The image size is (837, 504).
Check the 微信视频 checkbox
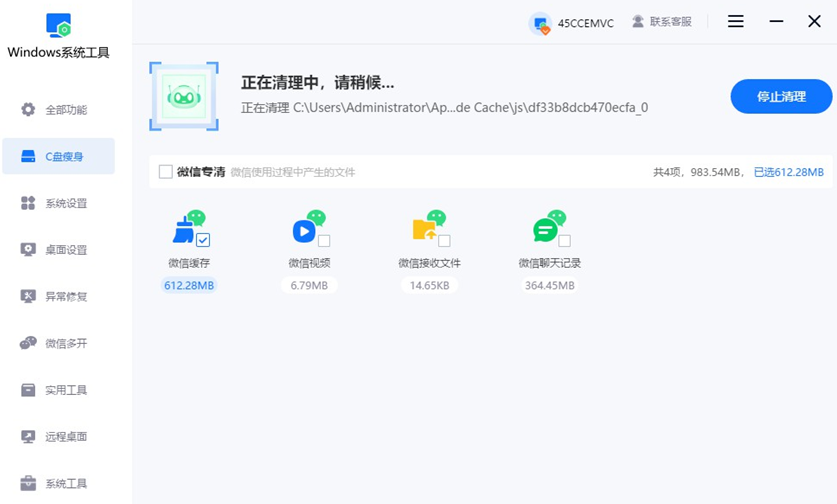[323, 241]
